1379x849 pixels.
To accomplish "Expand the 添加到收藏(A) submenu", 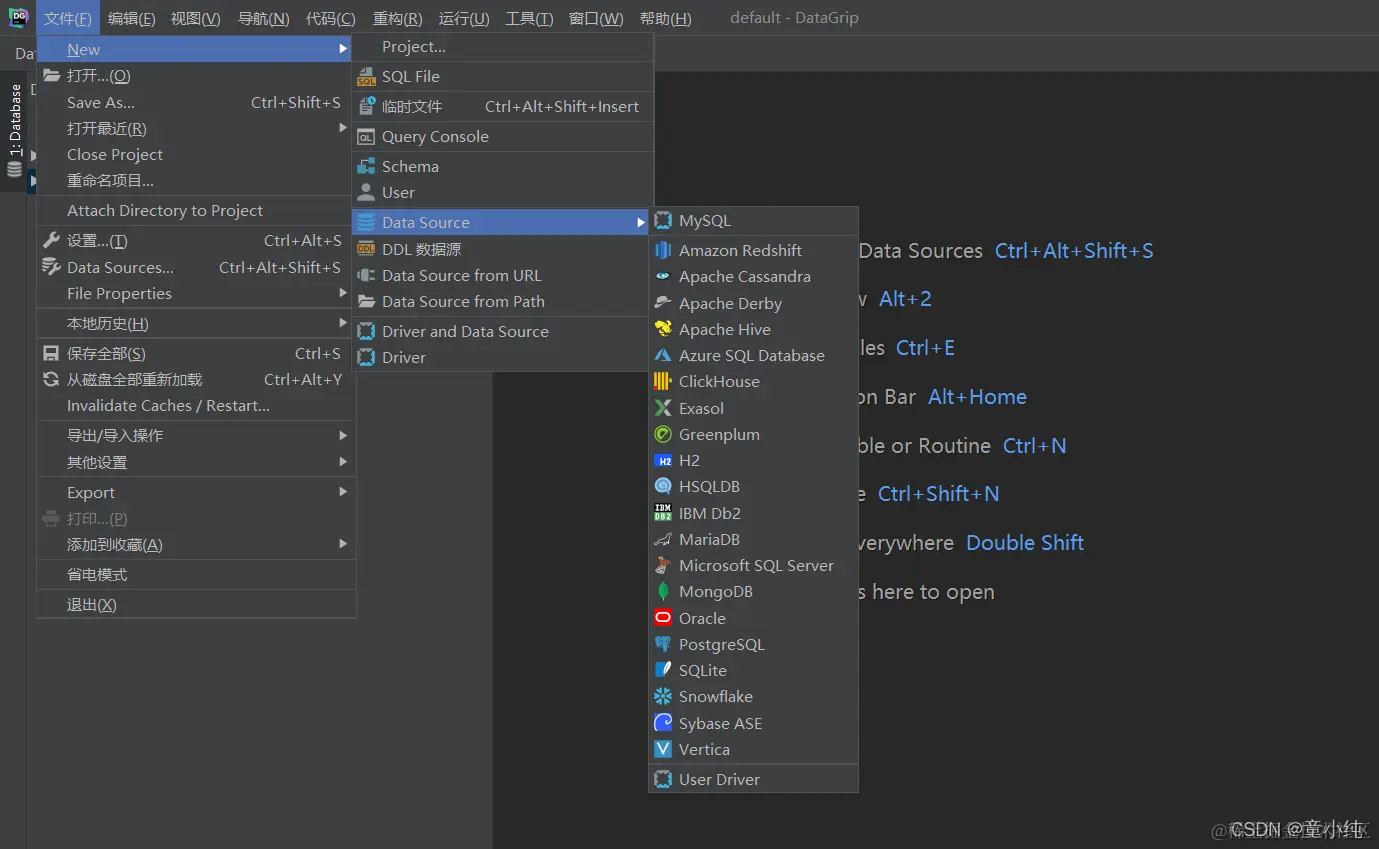I will 343,544.
